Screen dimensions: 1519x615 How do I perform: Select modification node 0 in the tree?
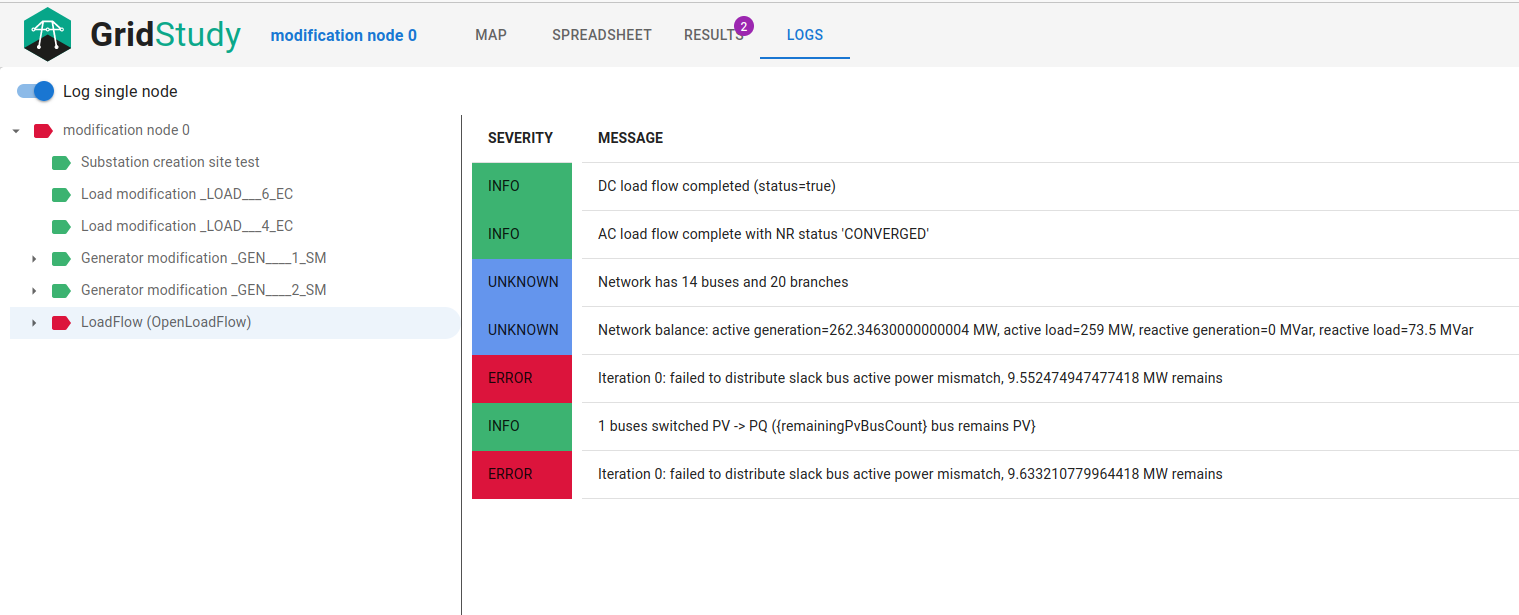point(126,130)
